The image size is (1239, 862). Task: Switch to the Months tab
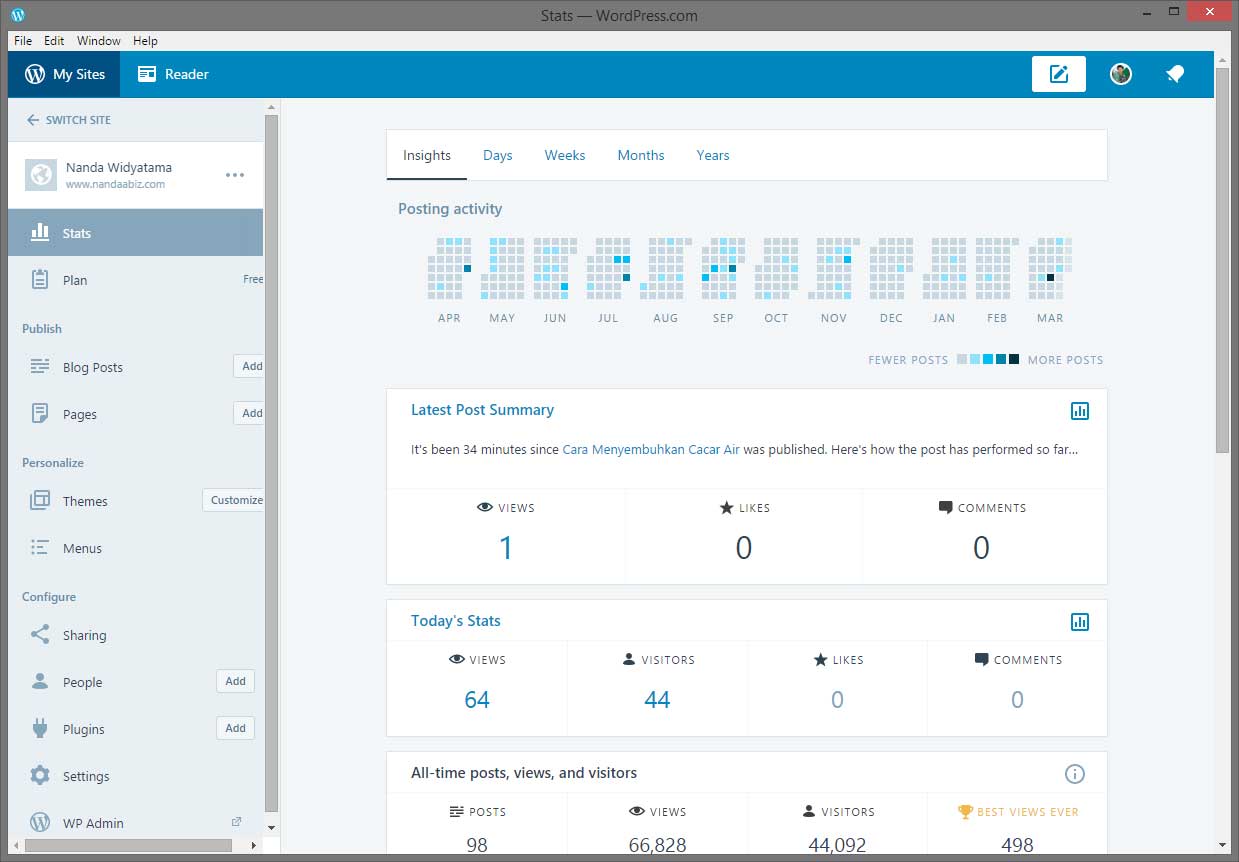click(641, 155)
